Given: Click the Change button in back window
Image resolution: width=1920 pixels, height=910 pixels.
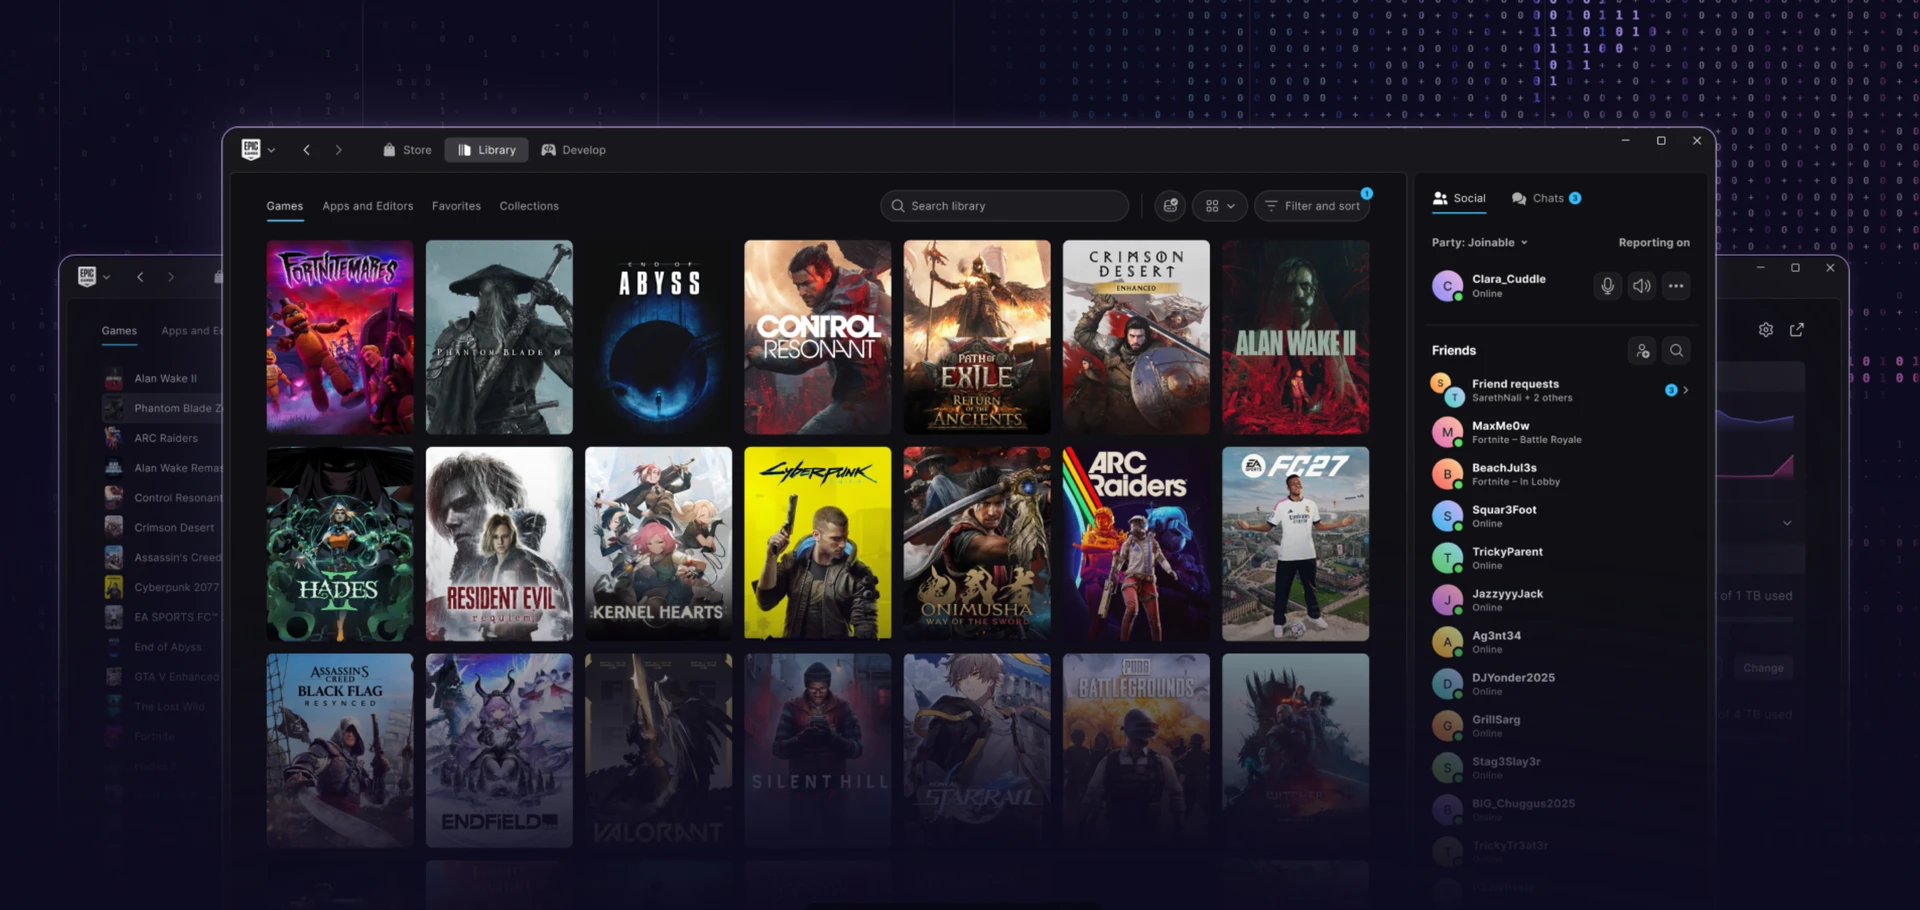Looking at the screenshot, I should (x=1763, y=668).
